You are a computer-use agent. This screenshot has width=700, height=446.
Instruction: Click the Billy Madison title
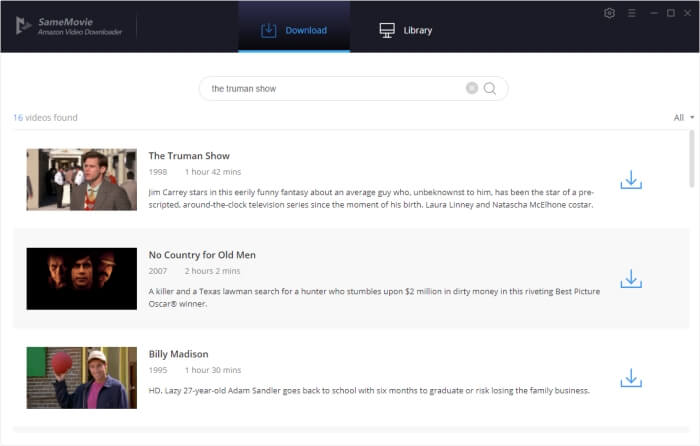178,354
